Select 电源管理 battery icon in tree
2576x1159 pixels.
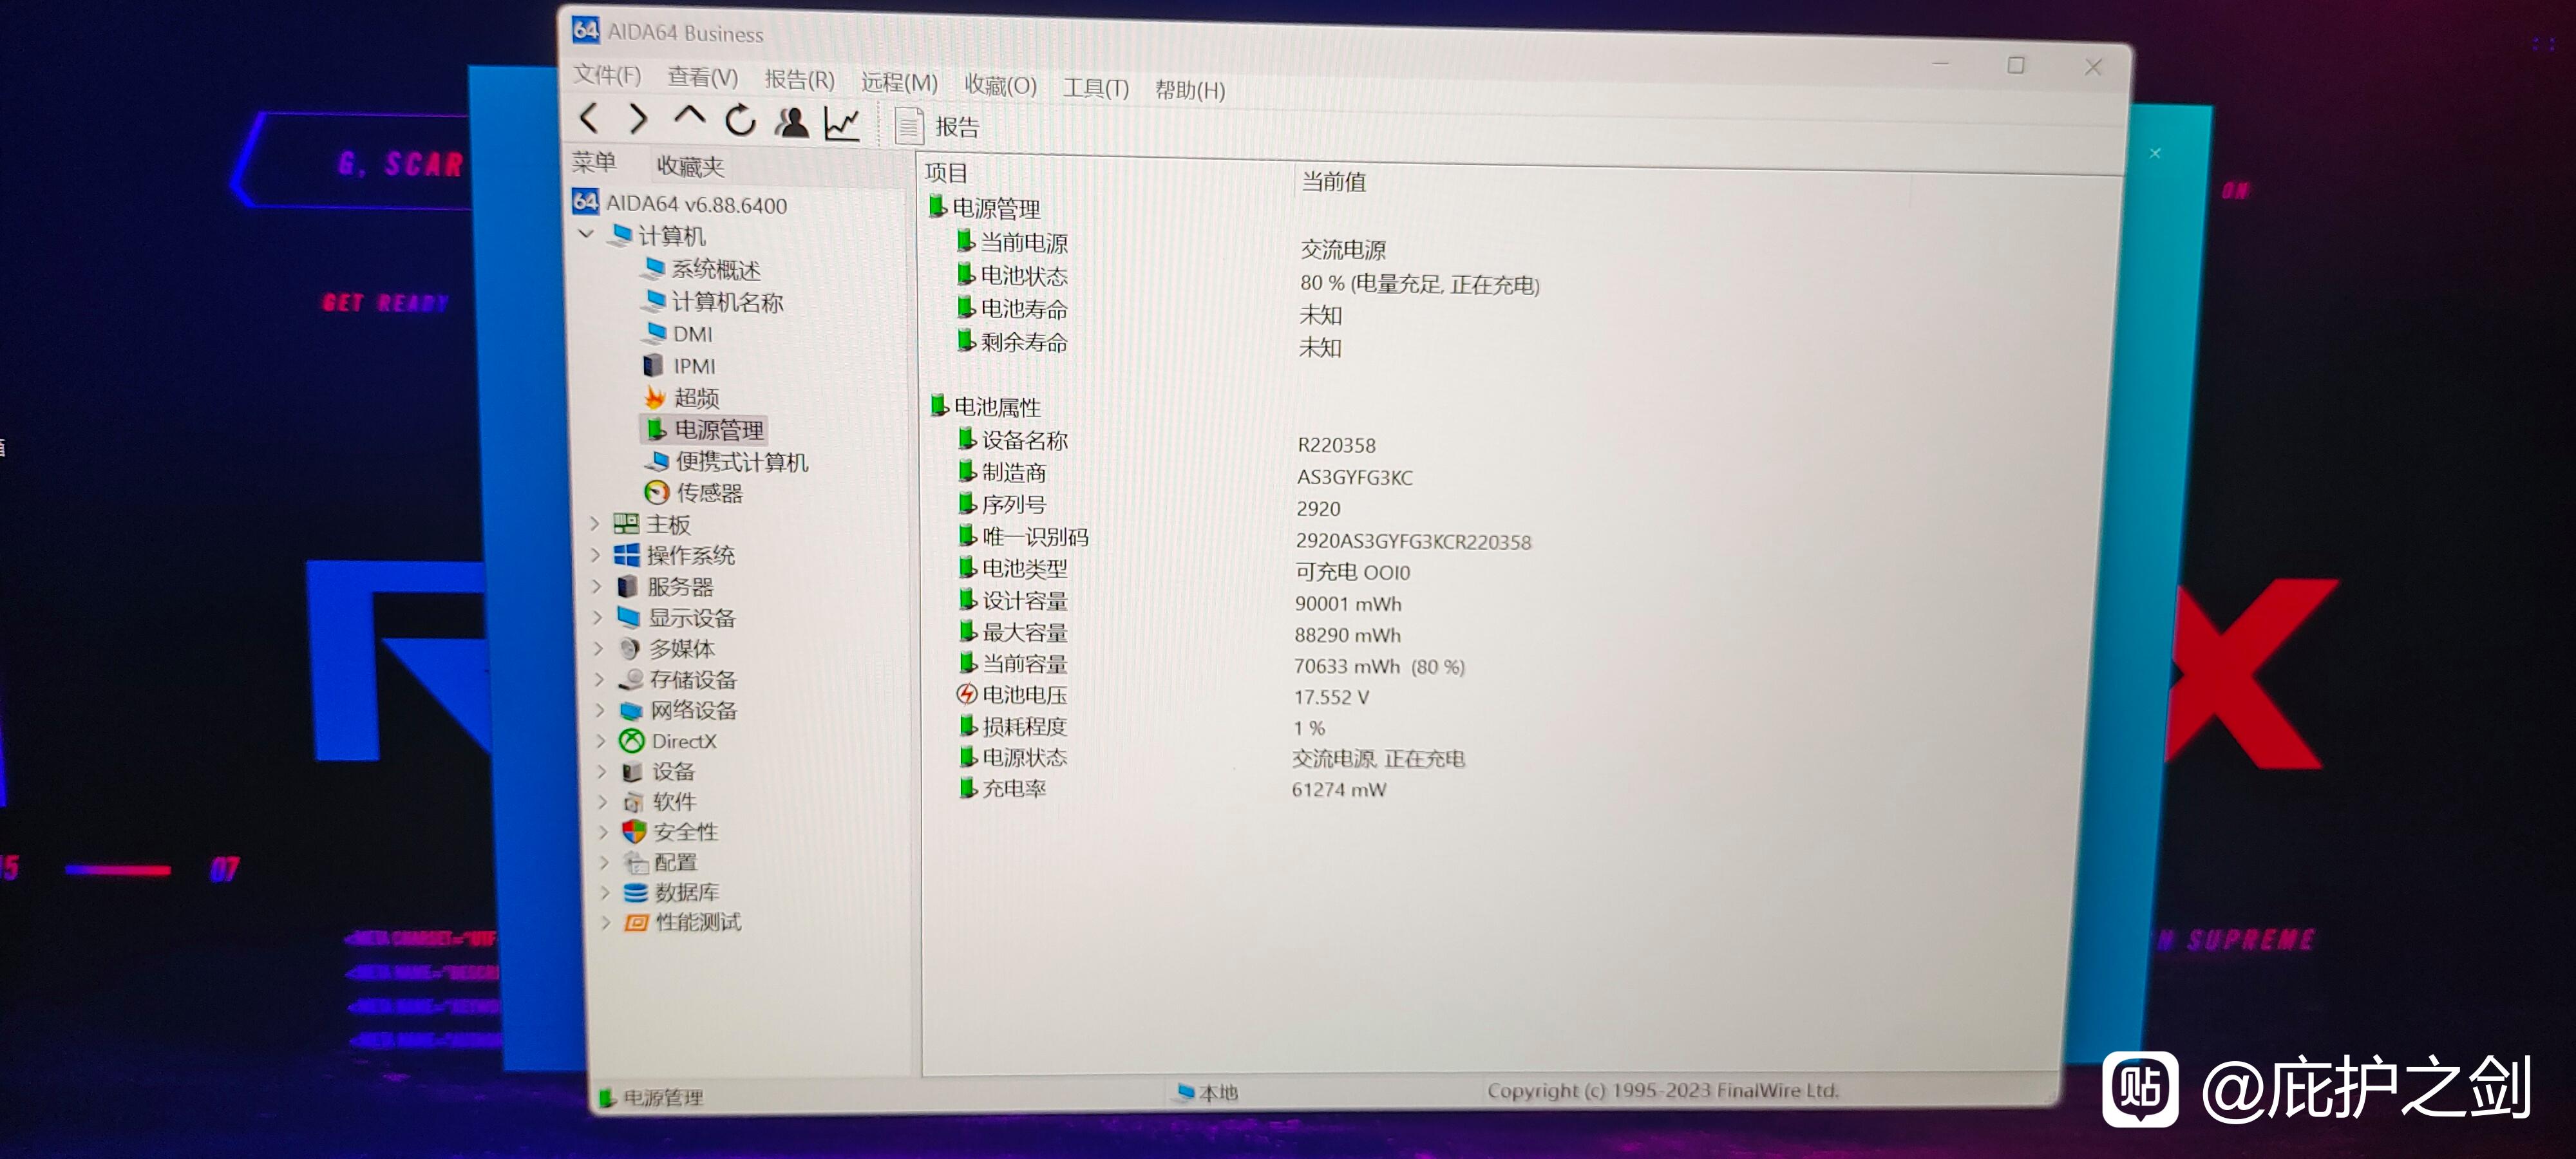tap(656, 429)
